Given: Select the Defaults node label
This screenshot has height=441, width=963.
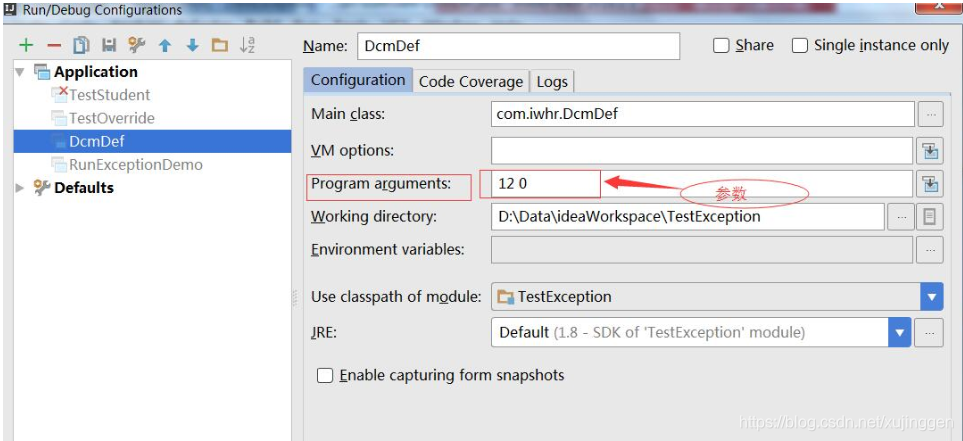Looking at the screenshot, I should [x=84, y=187].
